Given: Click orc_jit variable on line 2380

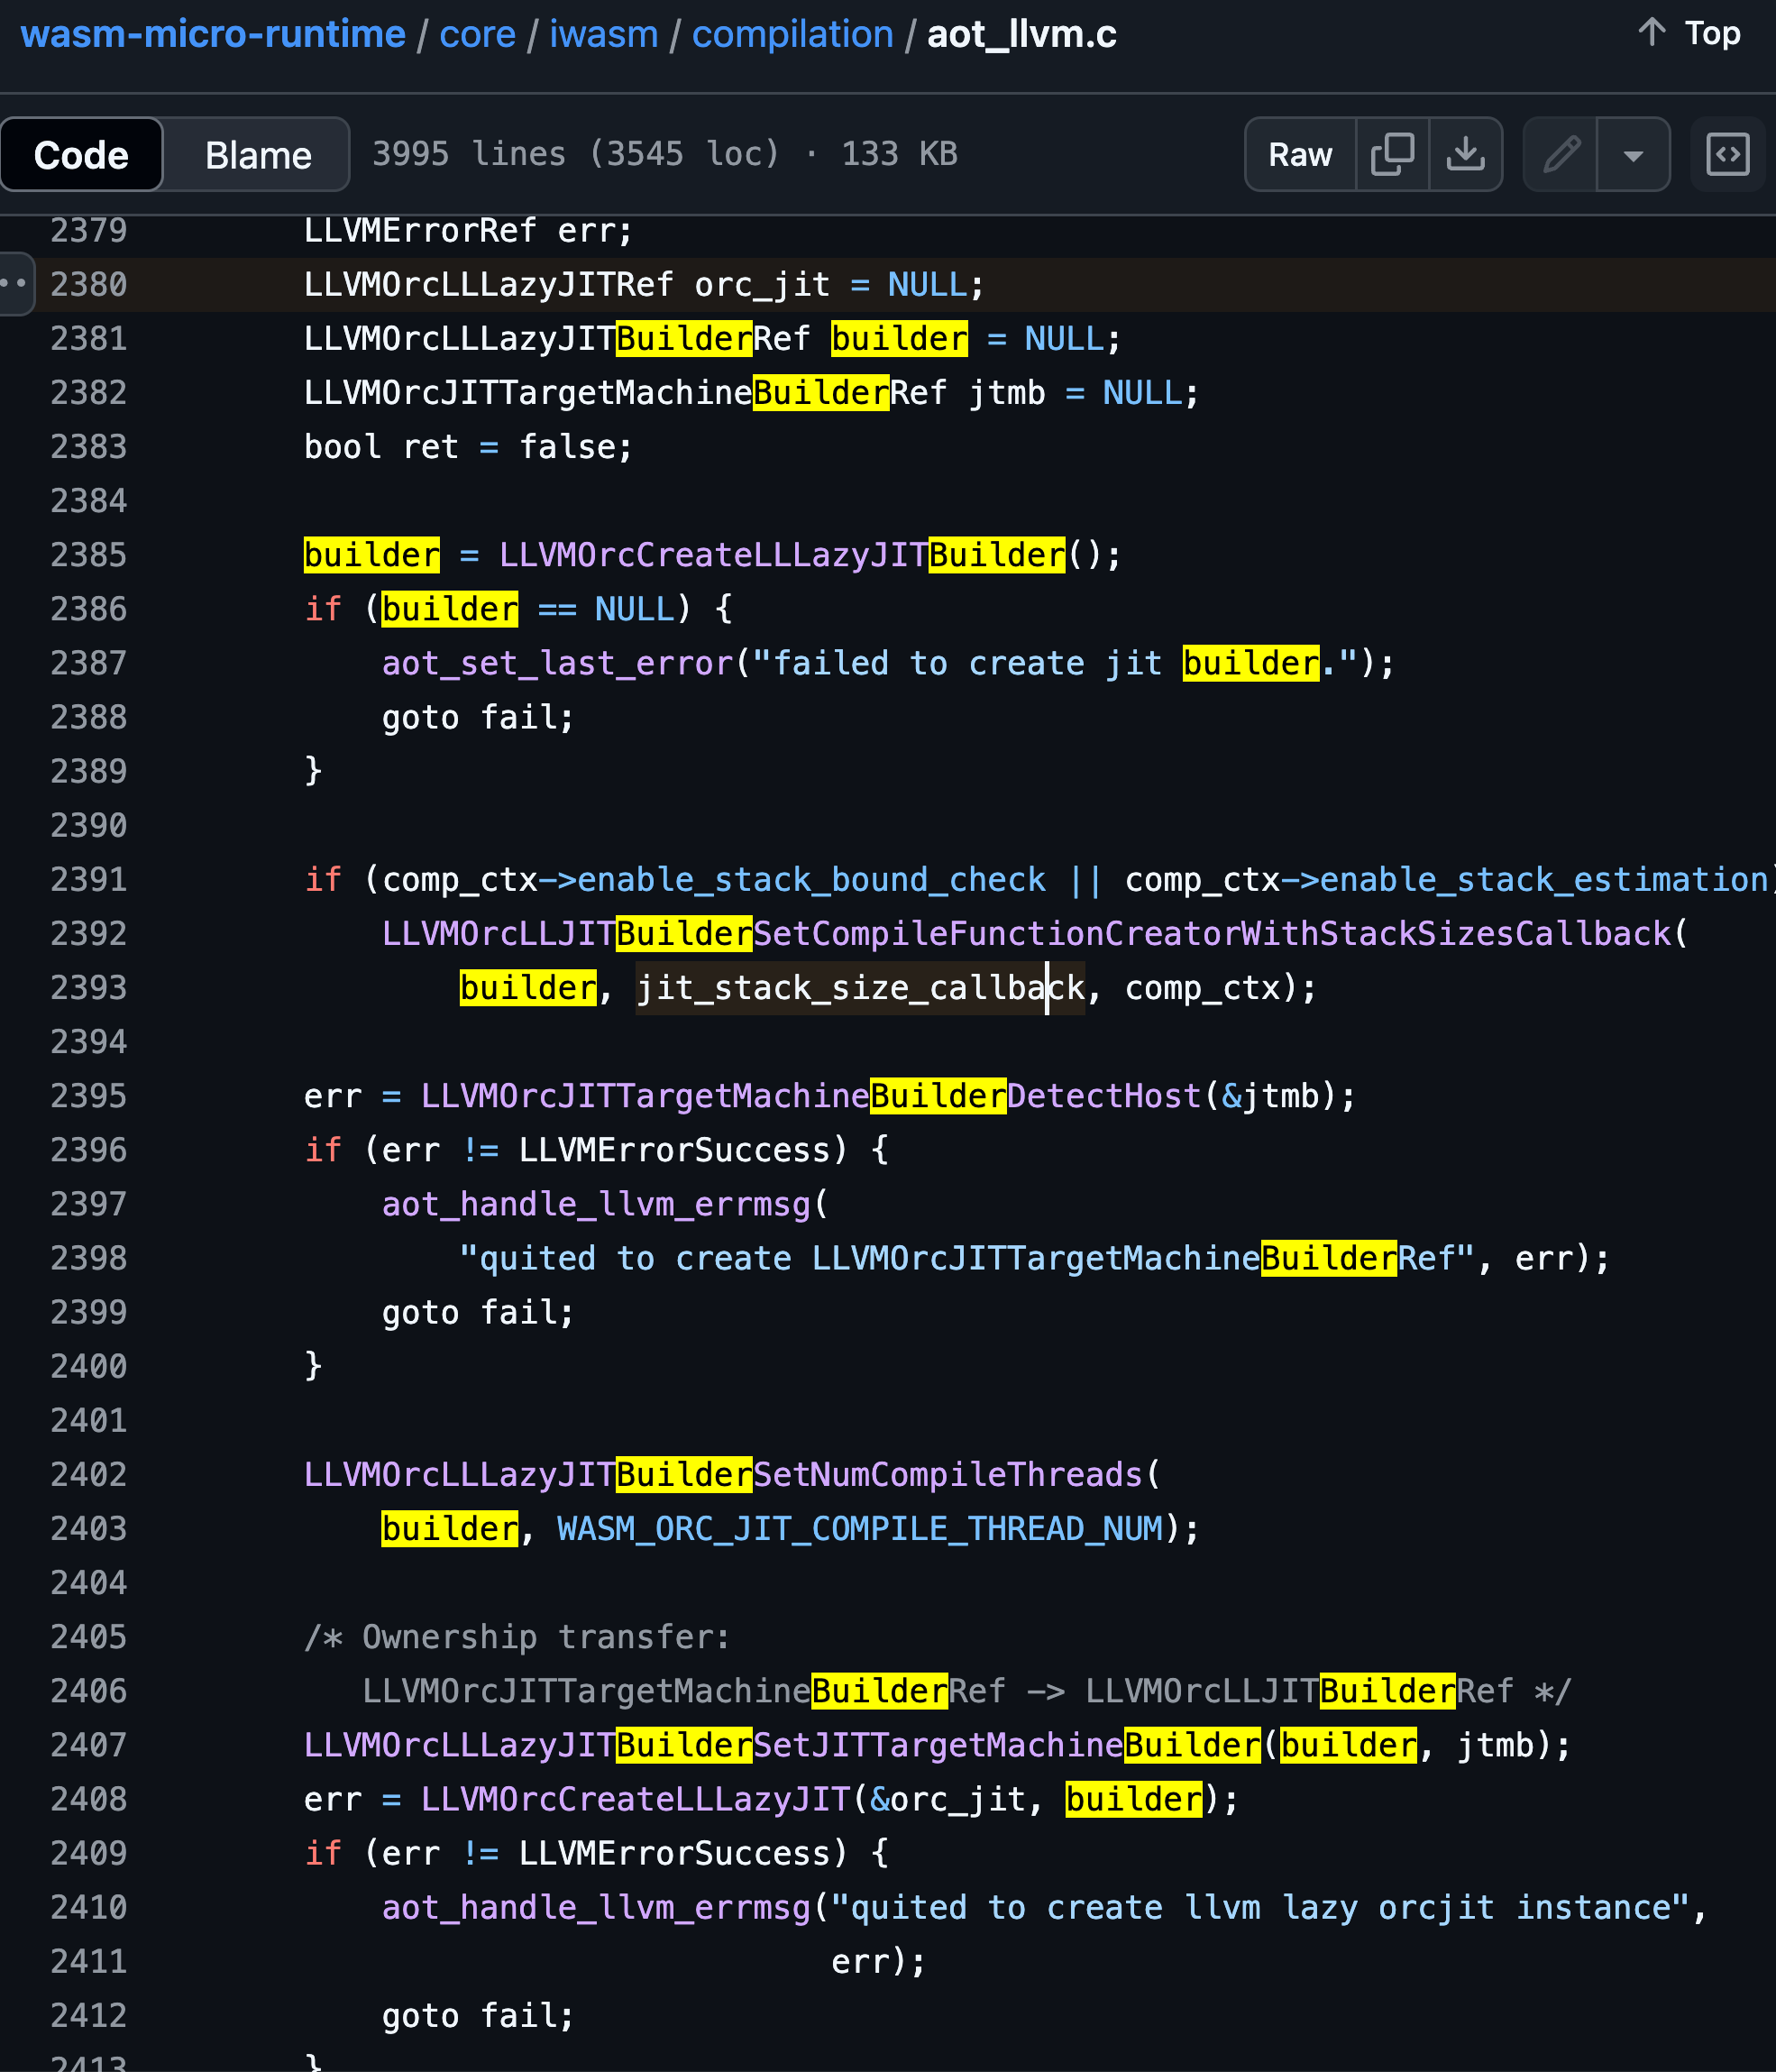Looking at the screenshot, I should coord(762,284).
